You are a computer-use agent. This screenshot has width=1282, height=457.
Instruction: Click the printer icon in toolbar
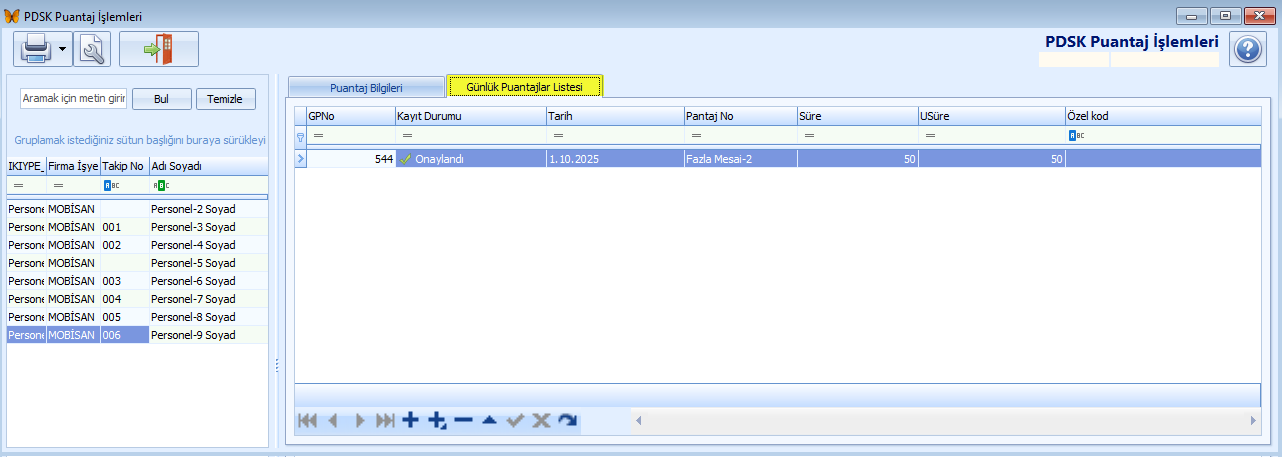(x=34, y=49)
